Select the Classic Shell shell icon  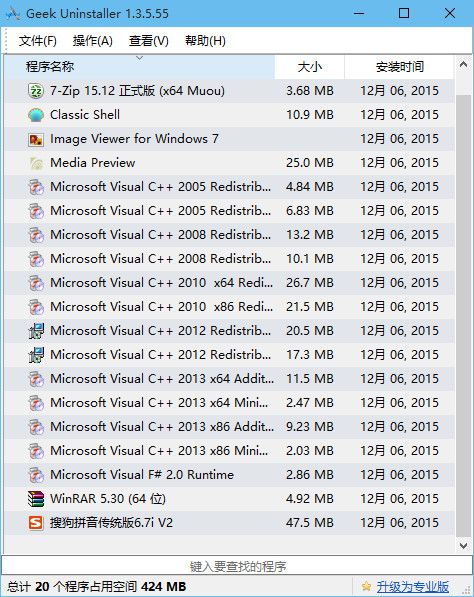(x=36, y=115)
